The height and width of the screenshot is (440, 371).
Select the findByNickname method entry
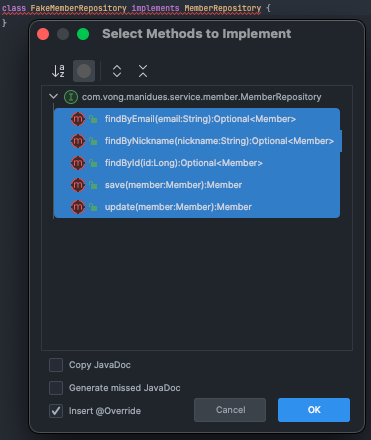197,141
